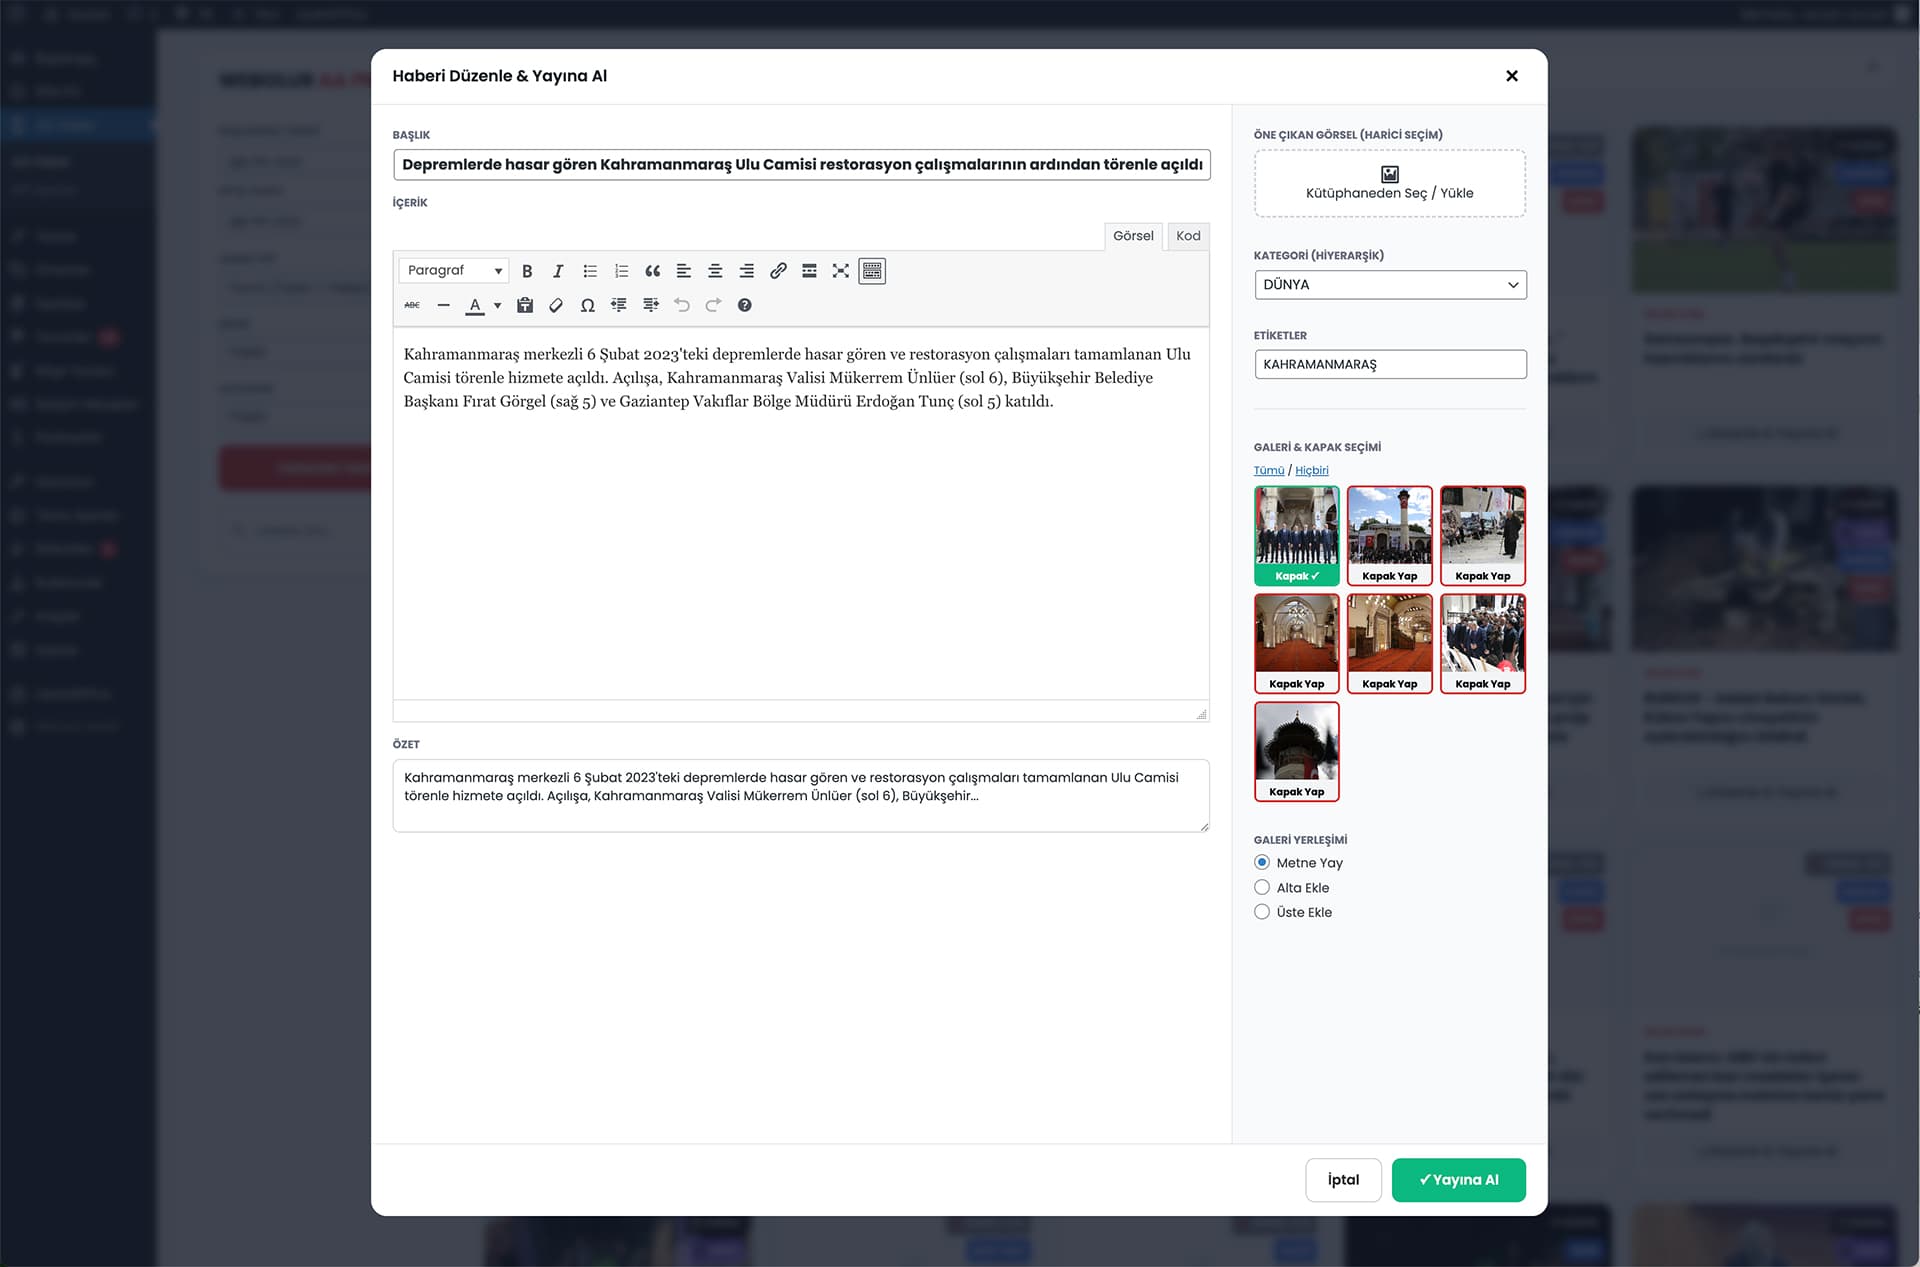Increase the paragraph indent
Screen dimensions: 1920x1267
click(651, 305)
